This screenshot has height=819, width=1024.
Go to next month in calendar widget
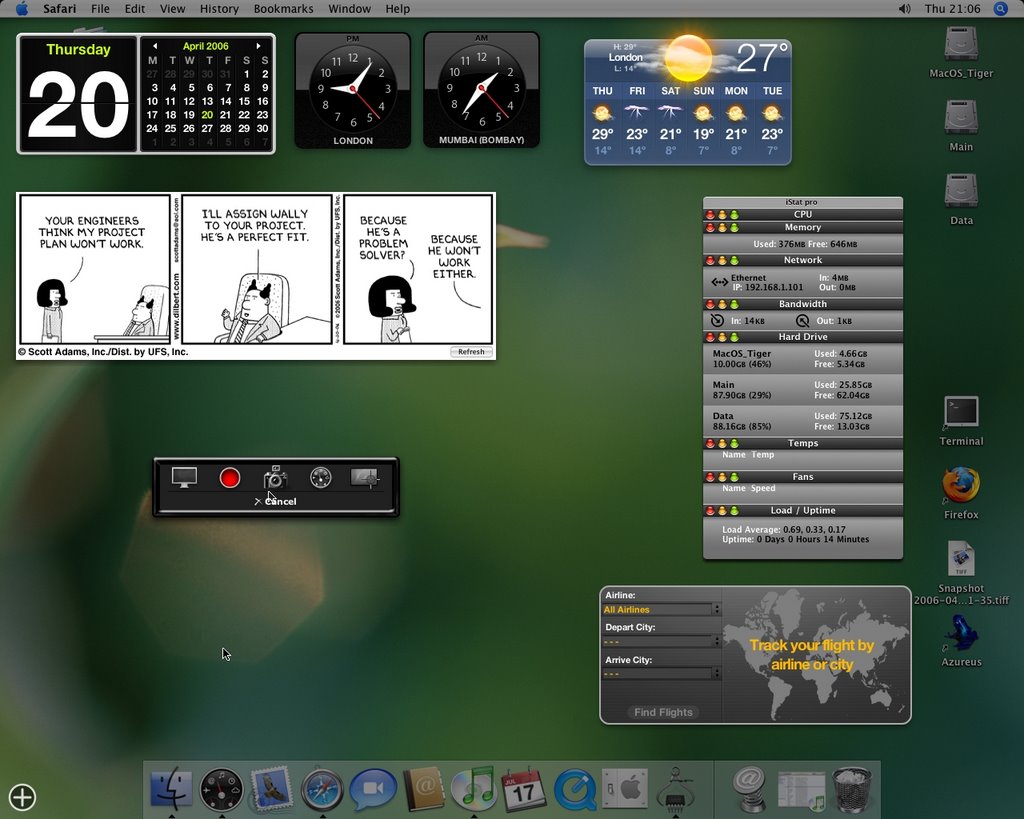tap(259, 46)
